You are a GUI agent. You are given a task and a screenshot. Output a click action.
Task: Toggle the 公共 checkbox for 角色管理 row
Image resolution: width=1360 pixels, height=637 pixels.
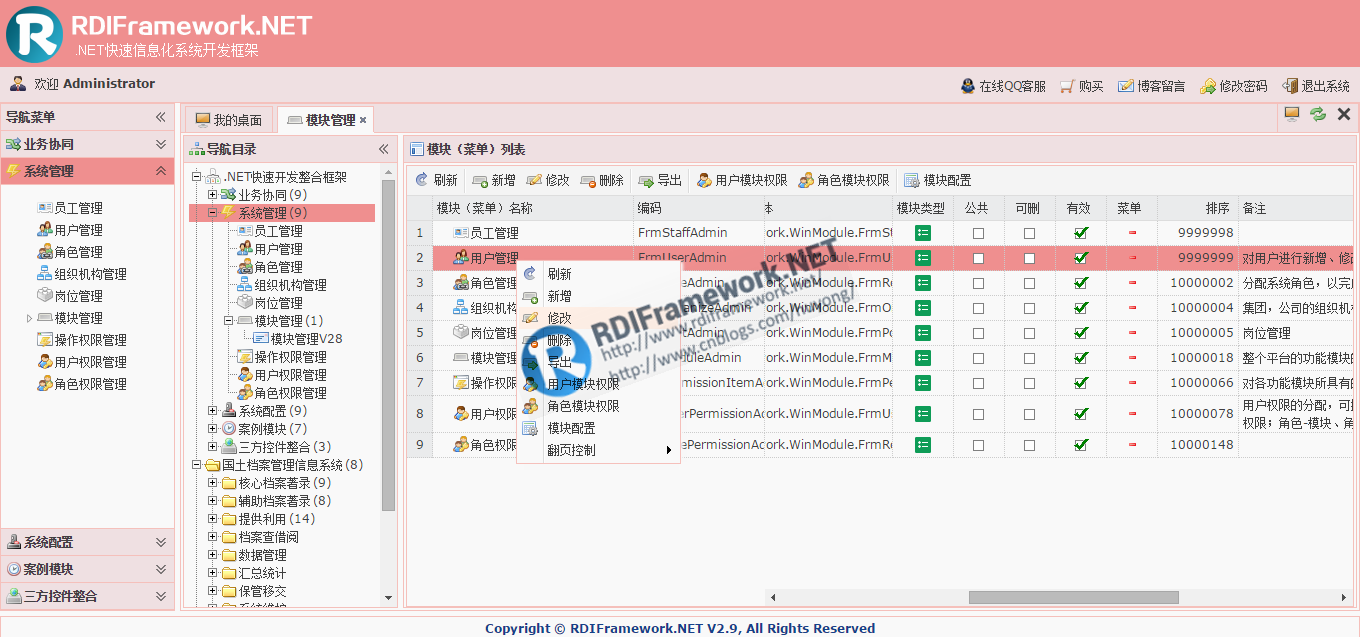[x=978, y=283]
